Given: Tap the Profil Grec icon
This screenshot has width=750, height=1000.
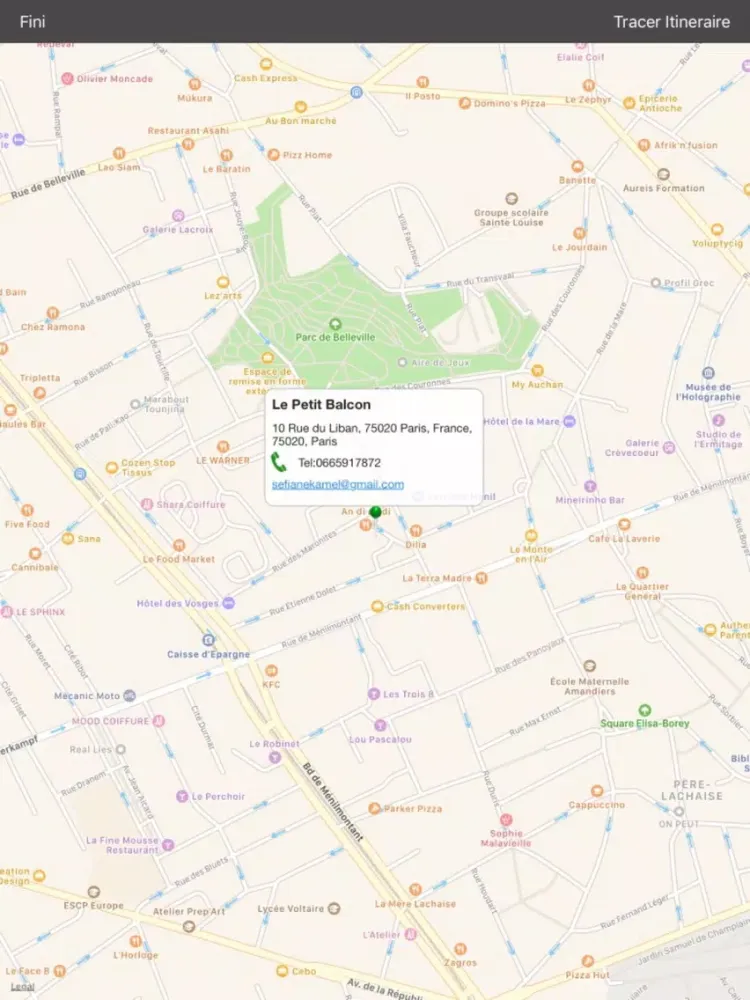Looking at the screenshot, I should pyautogui.click(x=656, y=283).
